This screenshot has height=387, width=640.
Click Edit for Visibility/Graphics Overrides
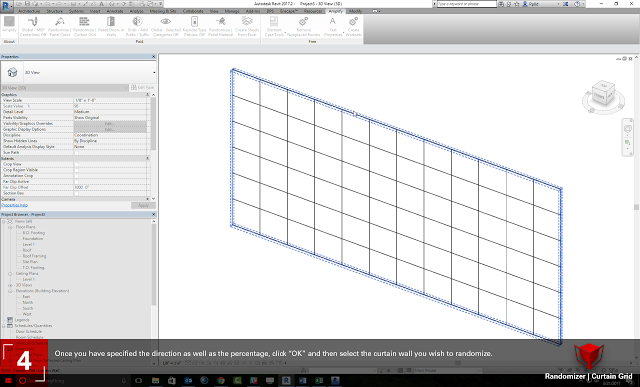[110, 123]
